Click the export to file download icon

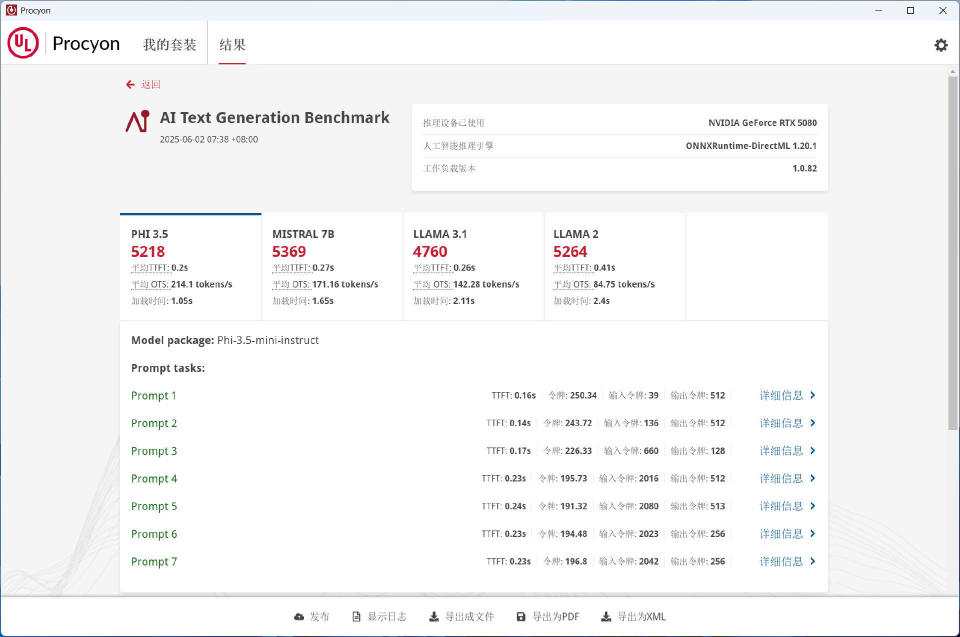point(433,617)
